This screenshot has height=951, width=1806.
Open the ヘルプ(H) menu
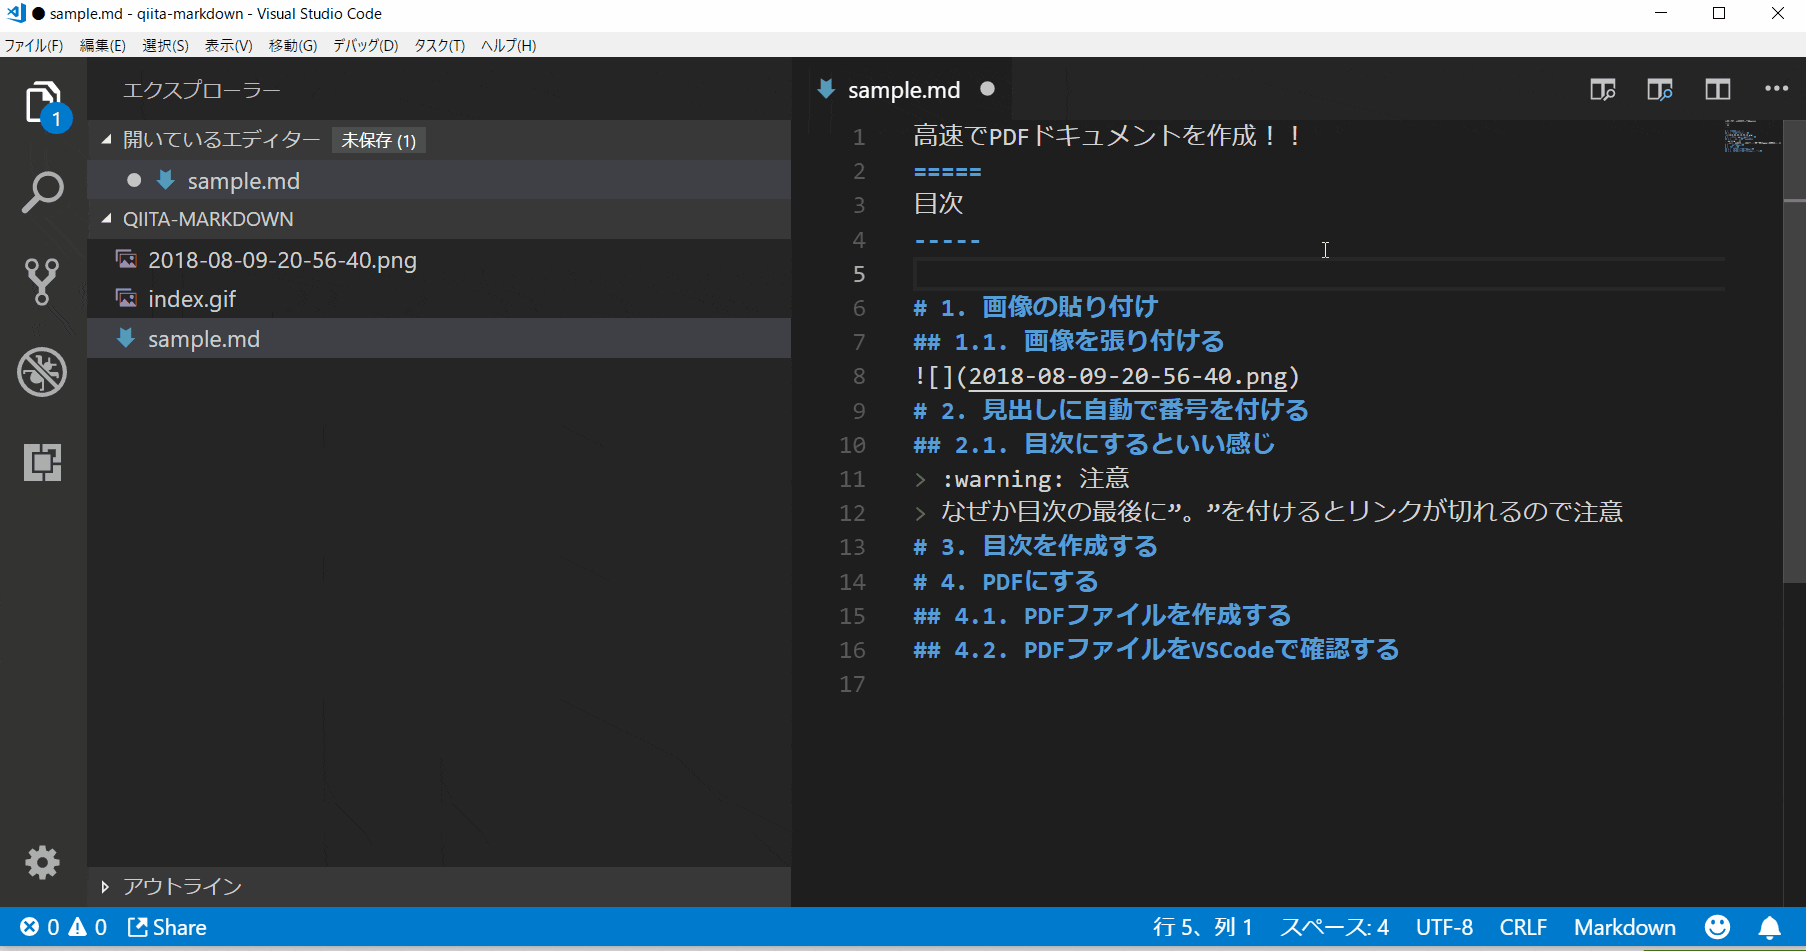[508, 45]
